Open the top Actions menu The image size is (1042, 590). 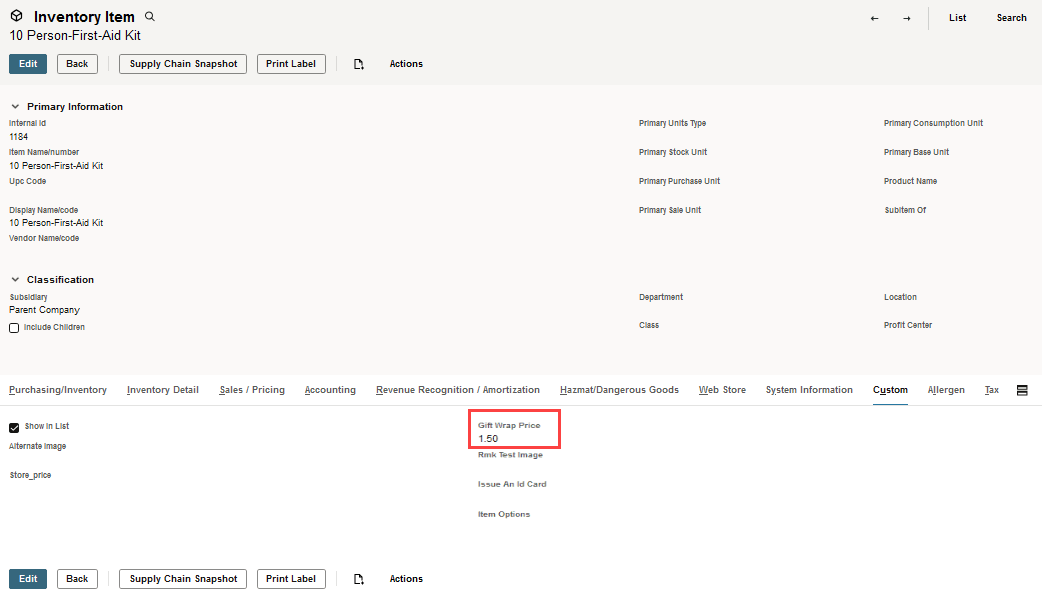406,64
